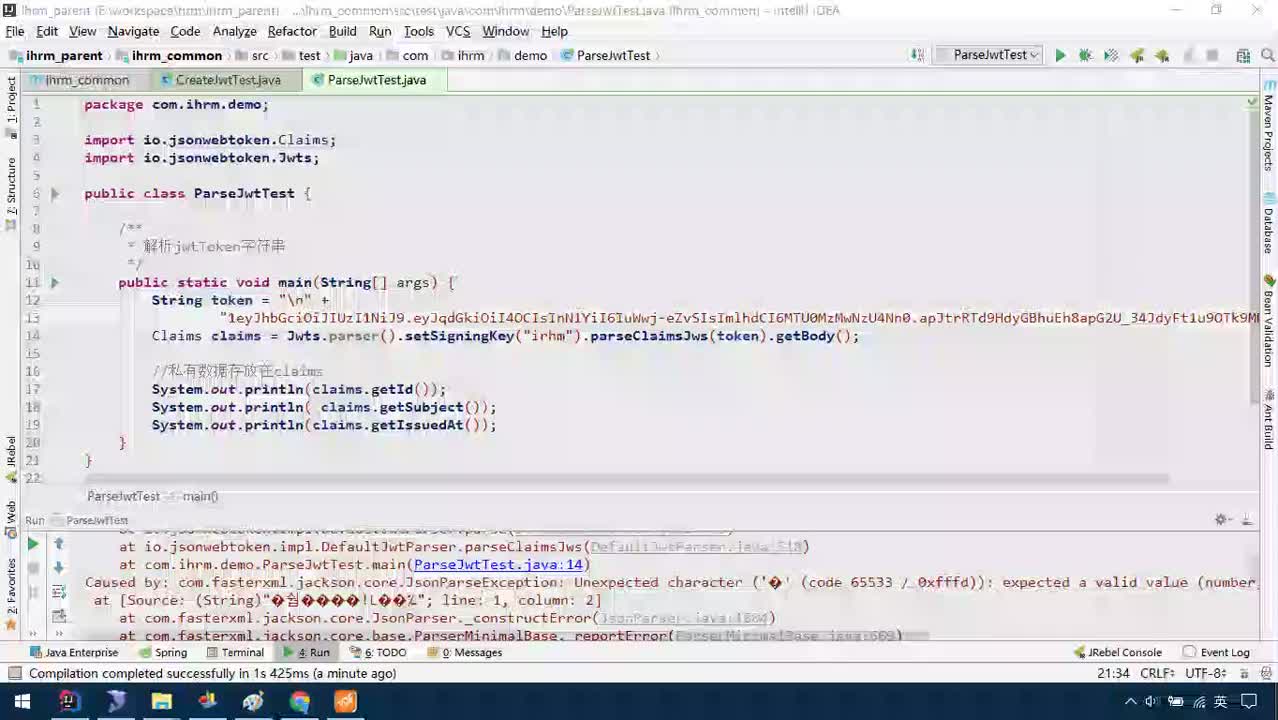Run class ParseJwtTest from gutter arrow
Screen dimensions: 1278x720
55,194
